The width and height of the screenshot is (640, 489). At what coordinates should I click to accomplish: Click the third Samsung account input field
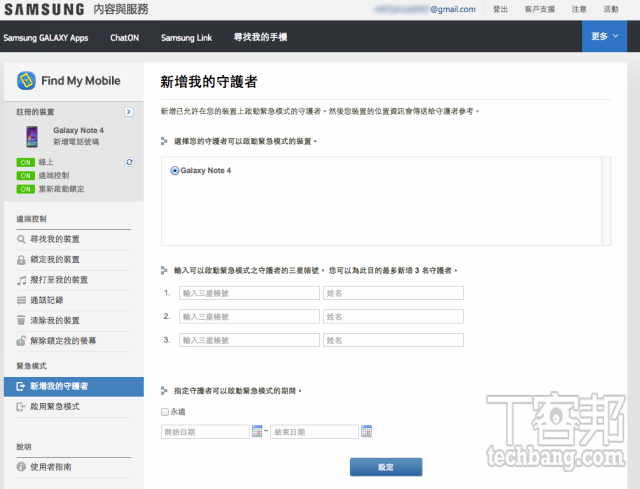pyautogui.click(x=249, y=340)
